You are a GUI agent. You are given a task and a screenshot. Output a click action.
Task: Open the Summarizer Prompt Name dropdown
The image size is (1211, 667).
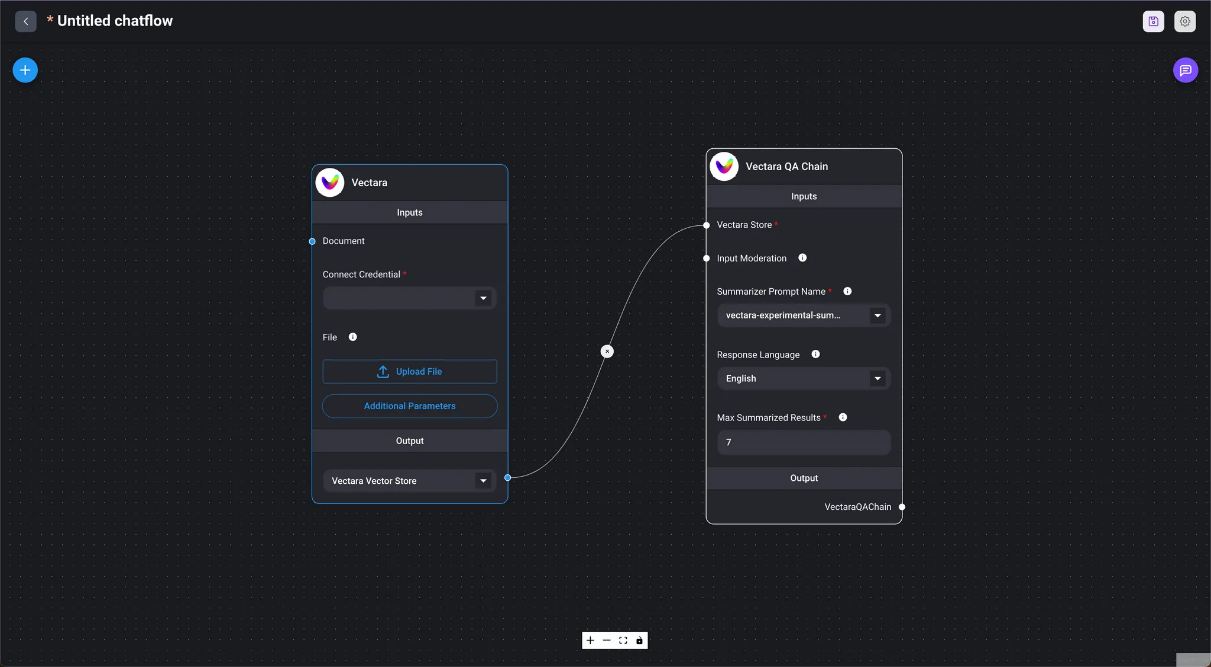click(803, 316)
